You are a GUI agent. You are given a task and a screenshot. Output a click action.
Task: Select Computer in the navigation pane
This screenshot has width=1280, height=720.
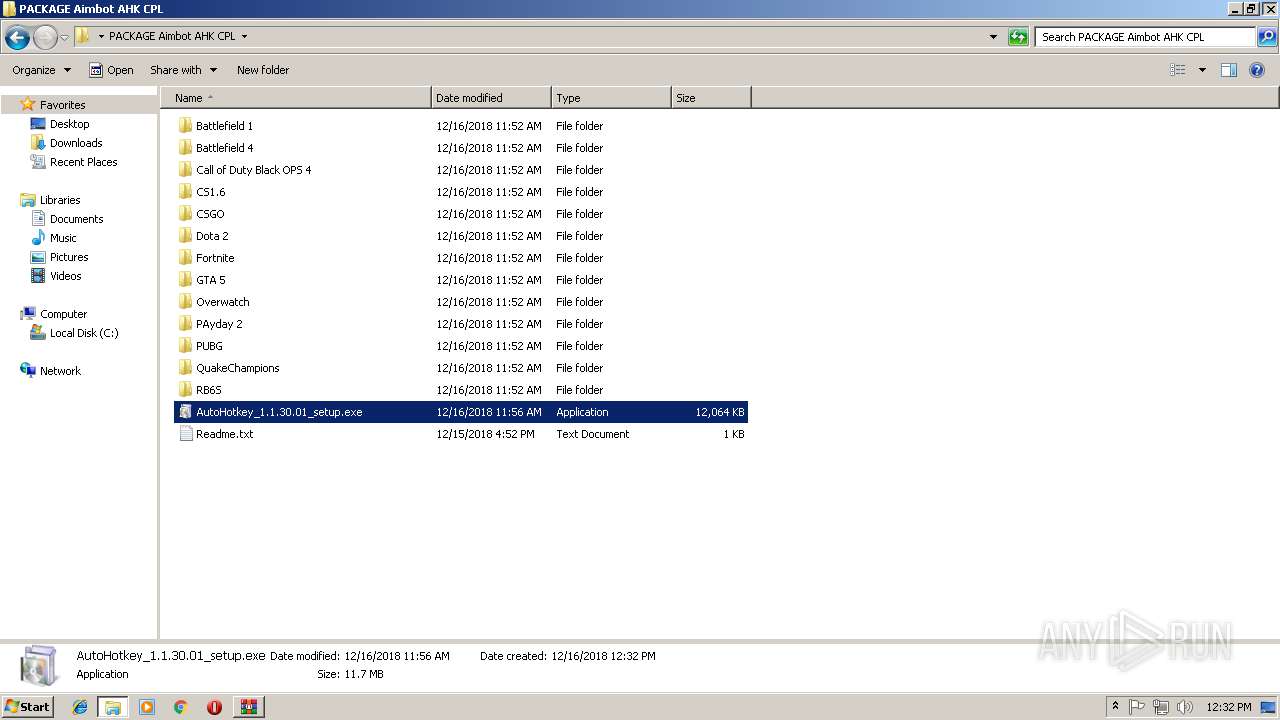(x=63, y=314)
